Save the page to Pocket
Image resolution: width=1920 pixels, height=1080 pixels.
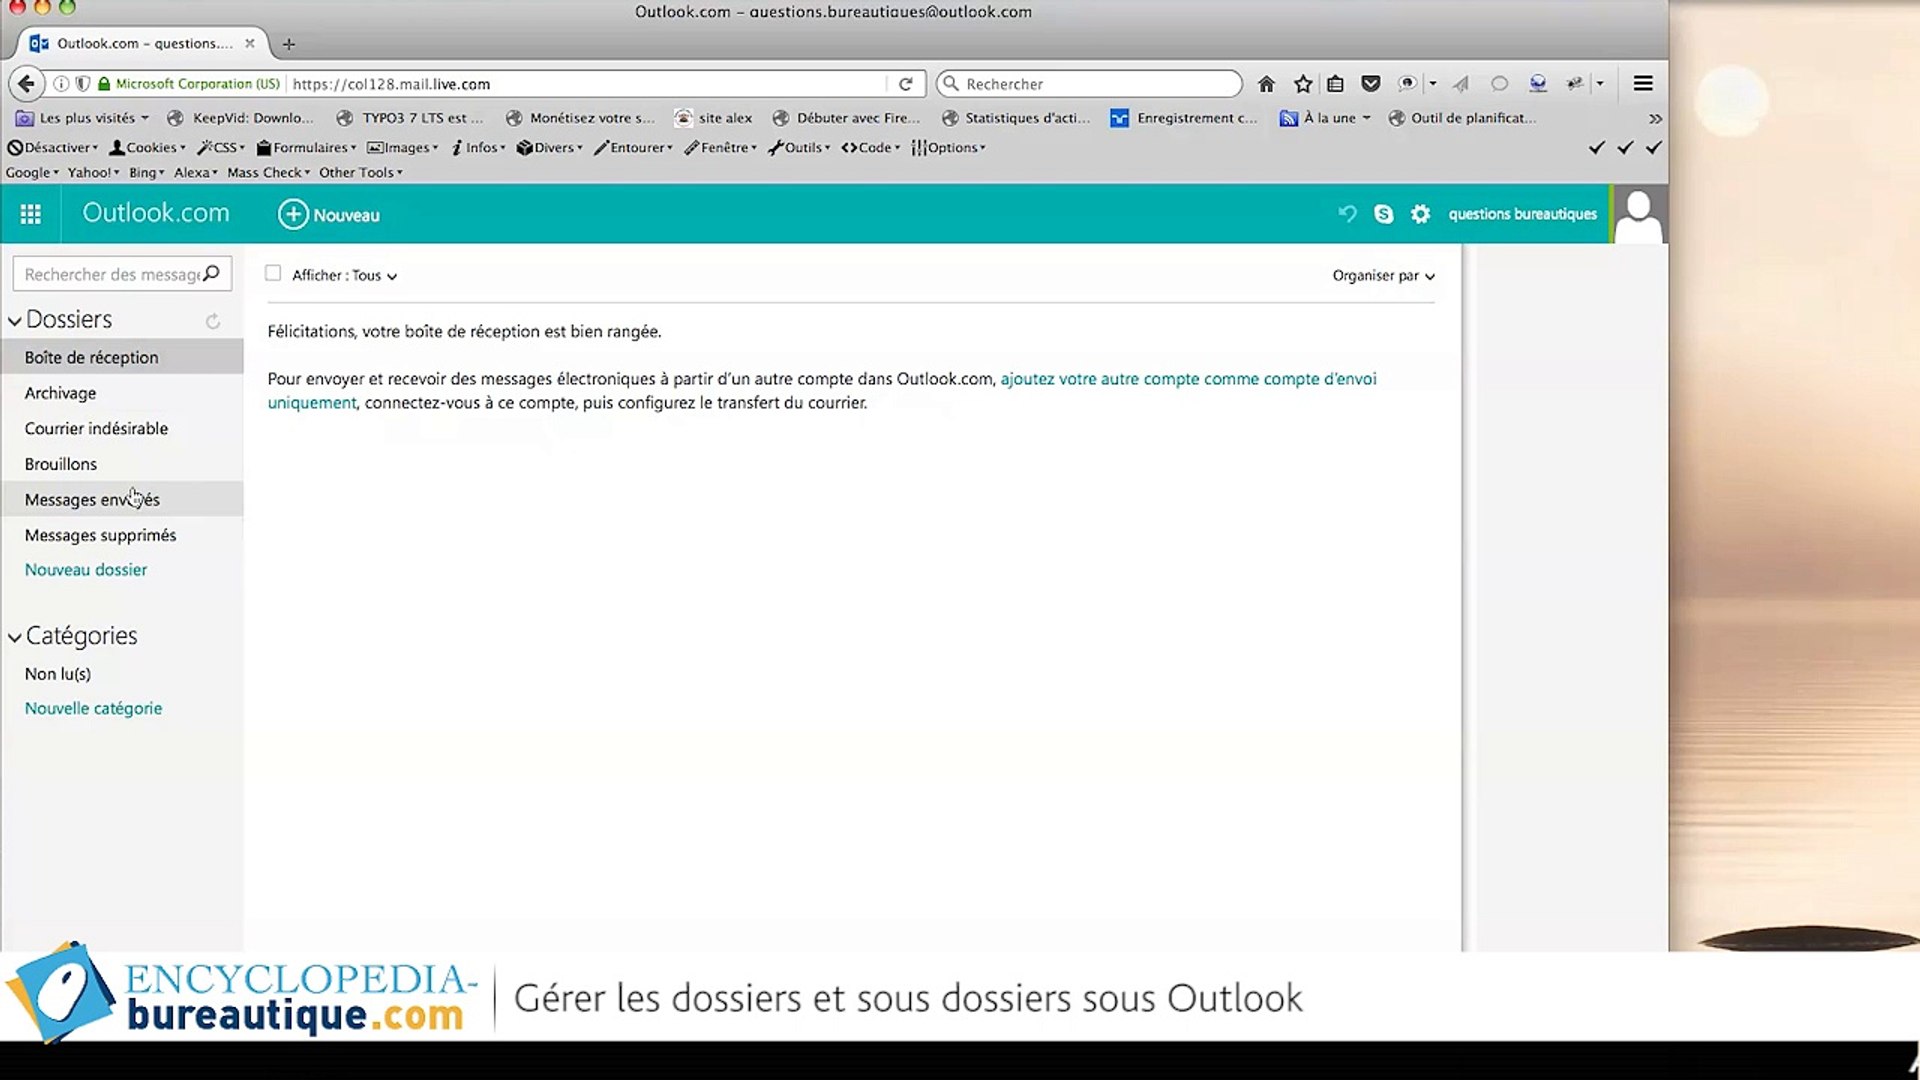click(x=1371, y=84)
